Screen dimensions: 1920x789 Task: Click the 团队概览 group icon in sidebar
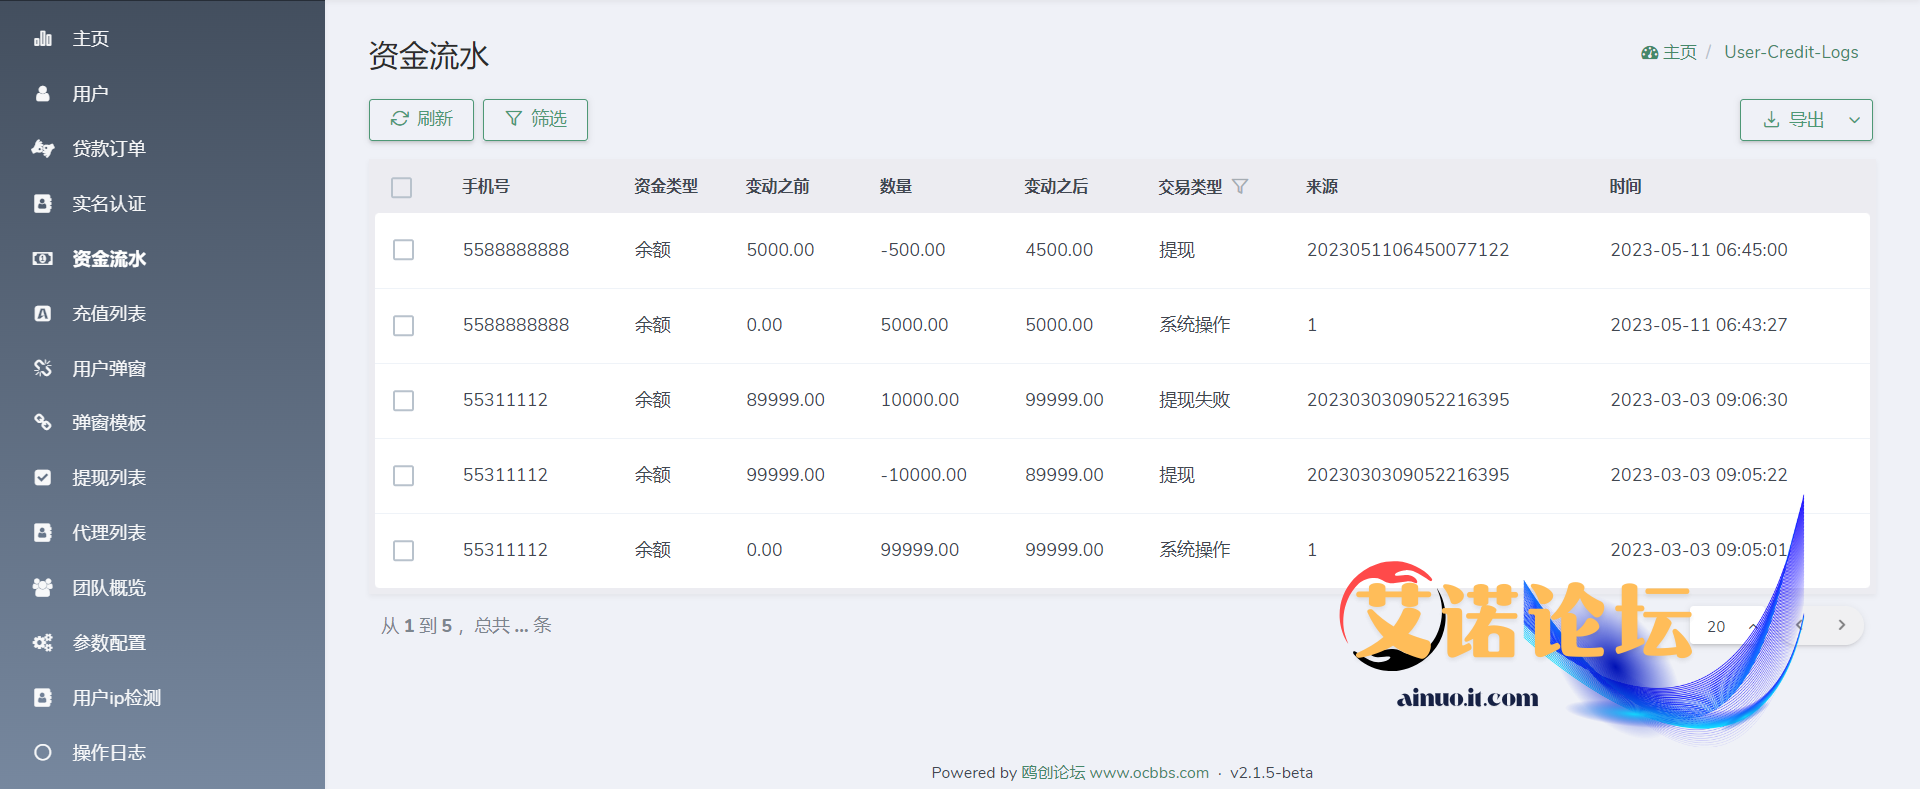click(43, 588)
